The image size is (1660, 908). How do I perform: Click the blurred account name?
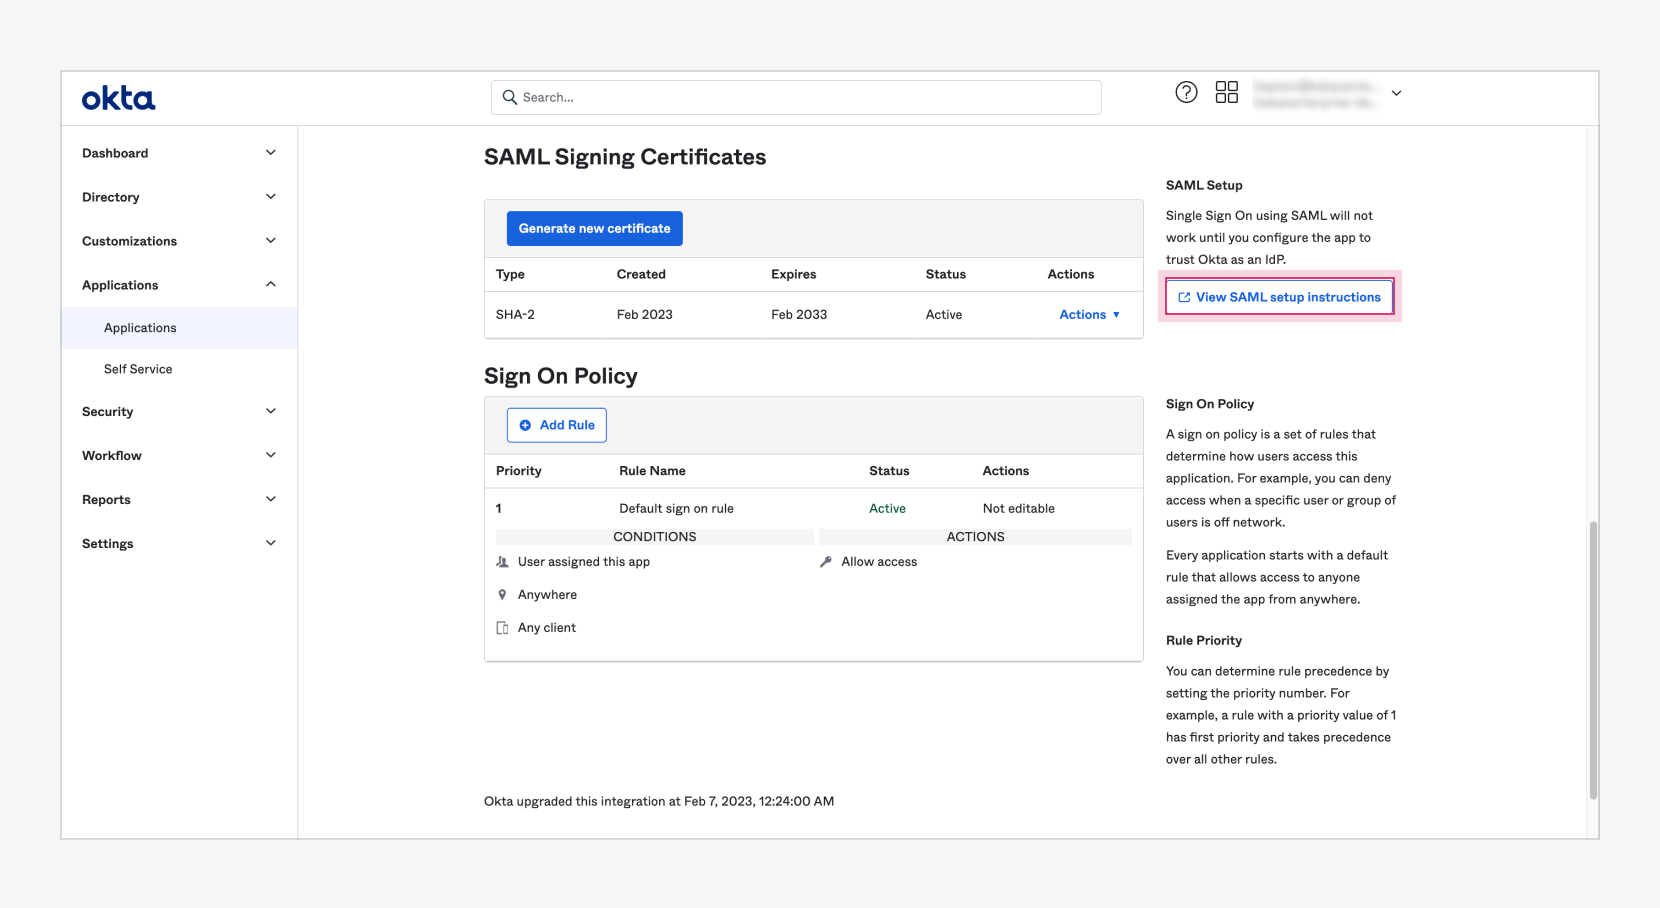[1315, 94]
